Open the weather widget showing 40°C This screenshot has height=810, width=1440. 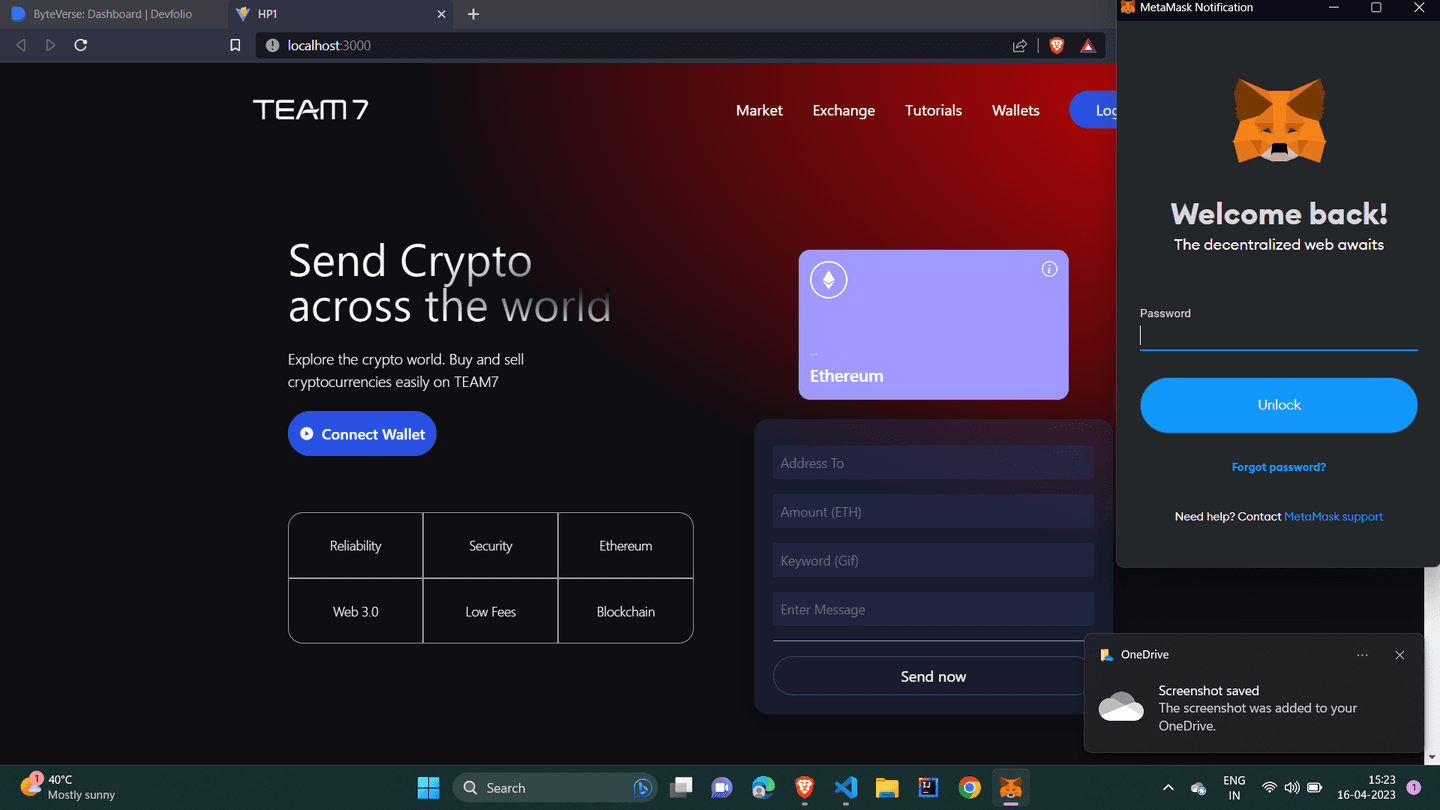[68, 787]
